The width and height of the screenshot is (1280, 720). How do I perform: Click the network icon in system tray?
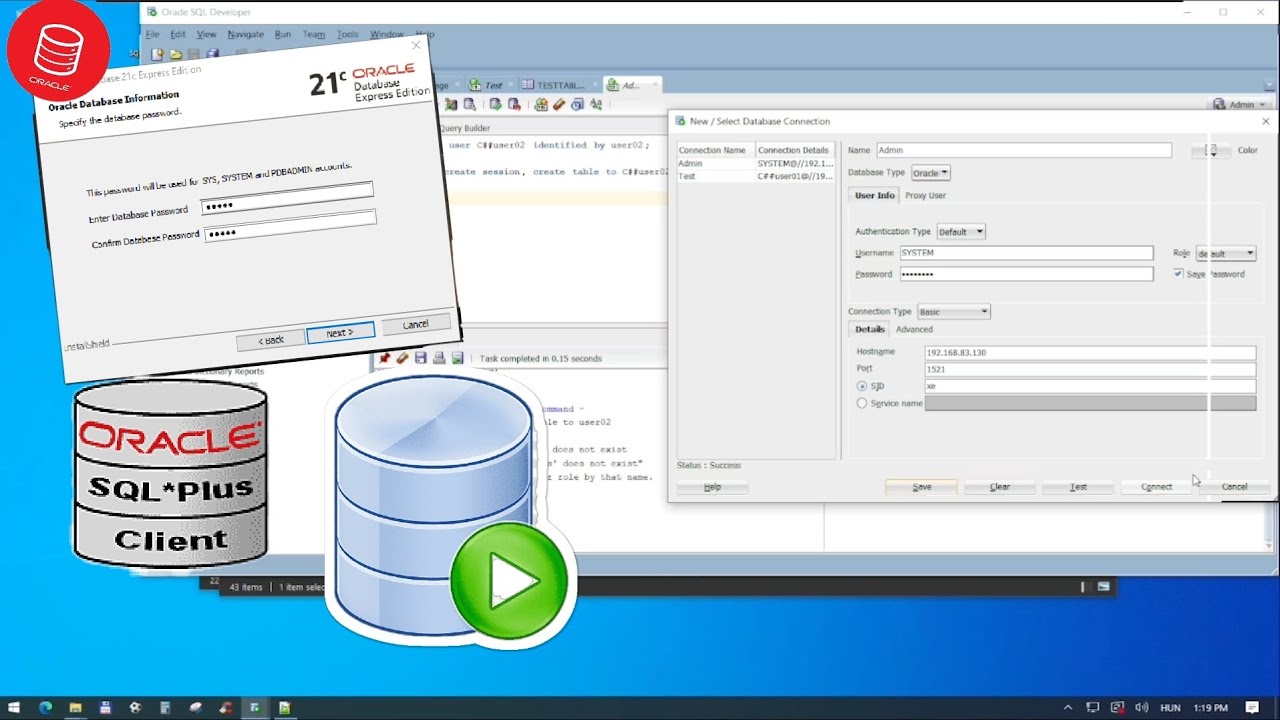(x=1093, y=707)
